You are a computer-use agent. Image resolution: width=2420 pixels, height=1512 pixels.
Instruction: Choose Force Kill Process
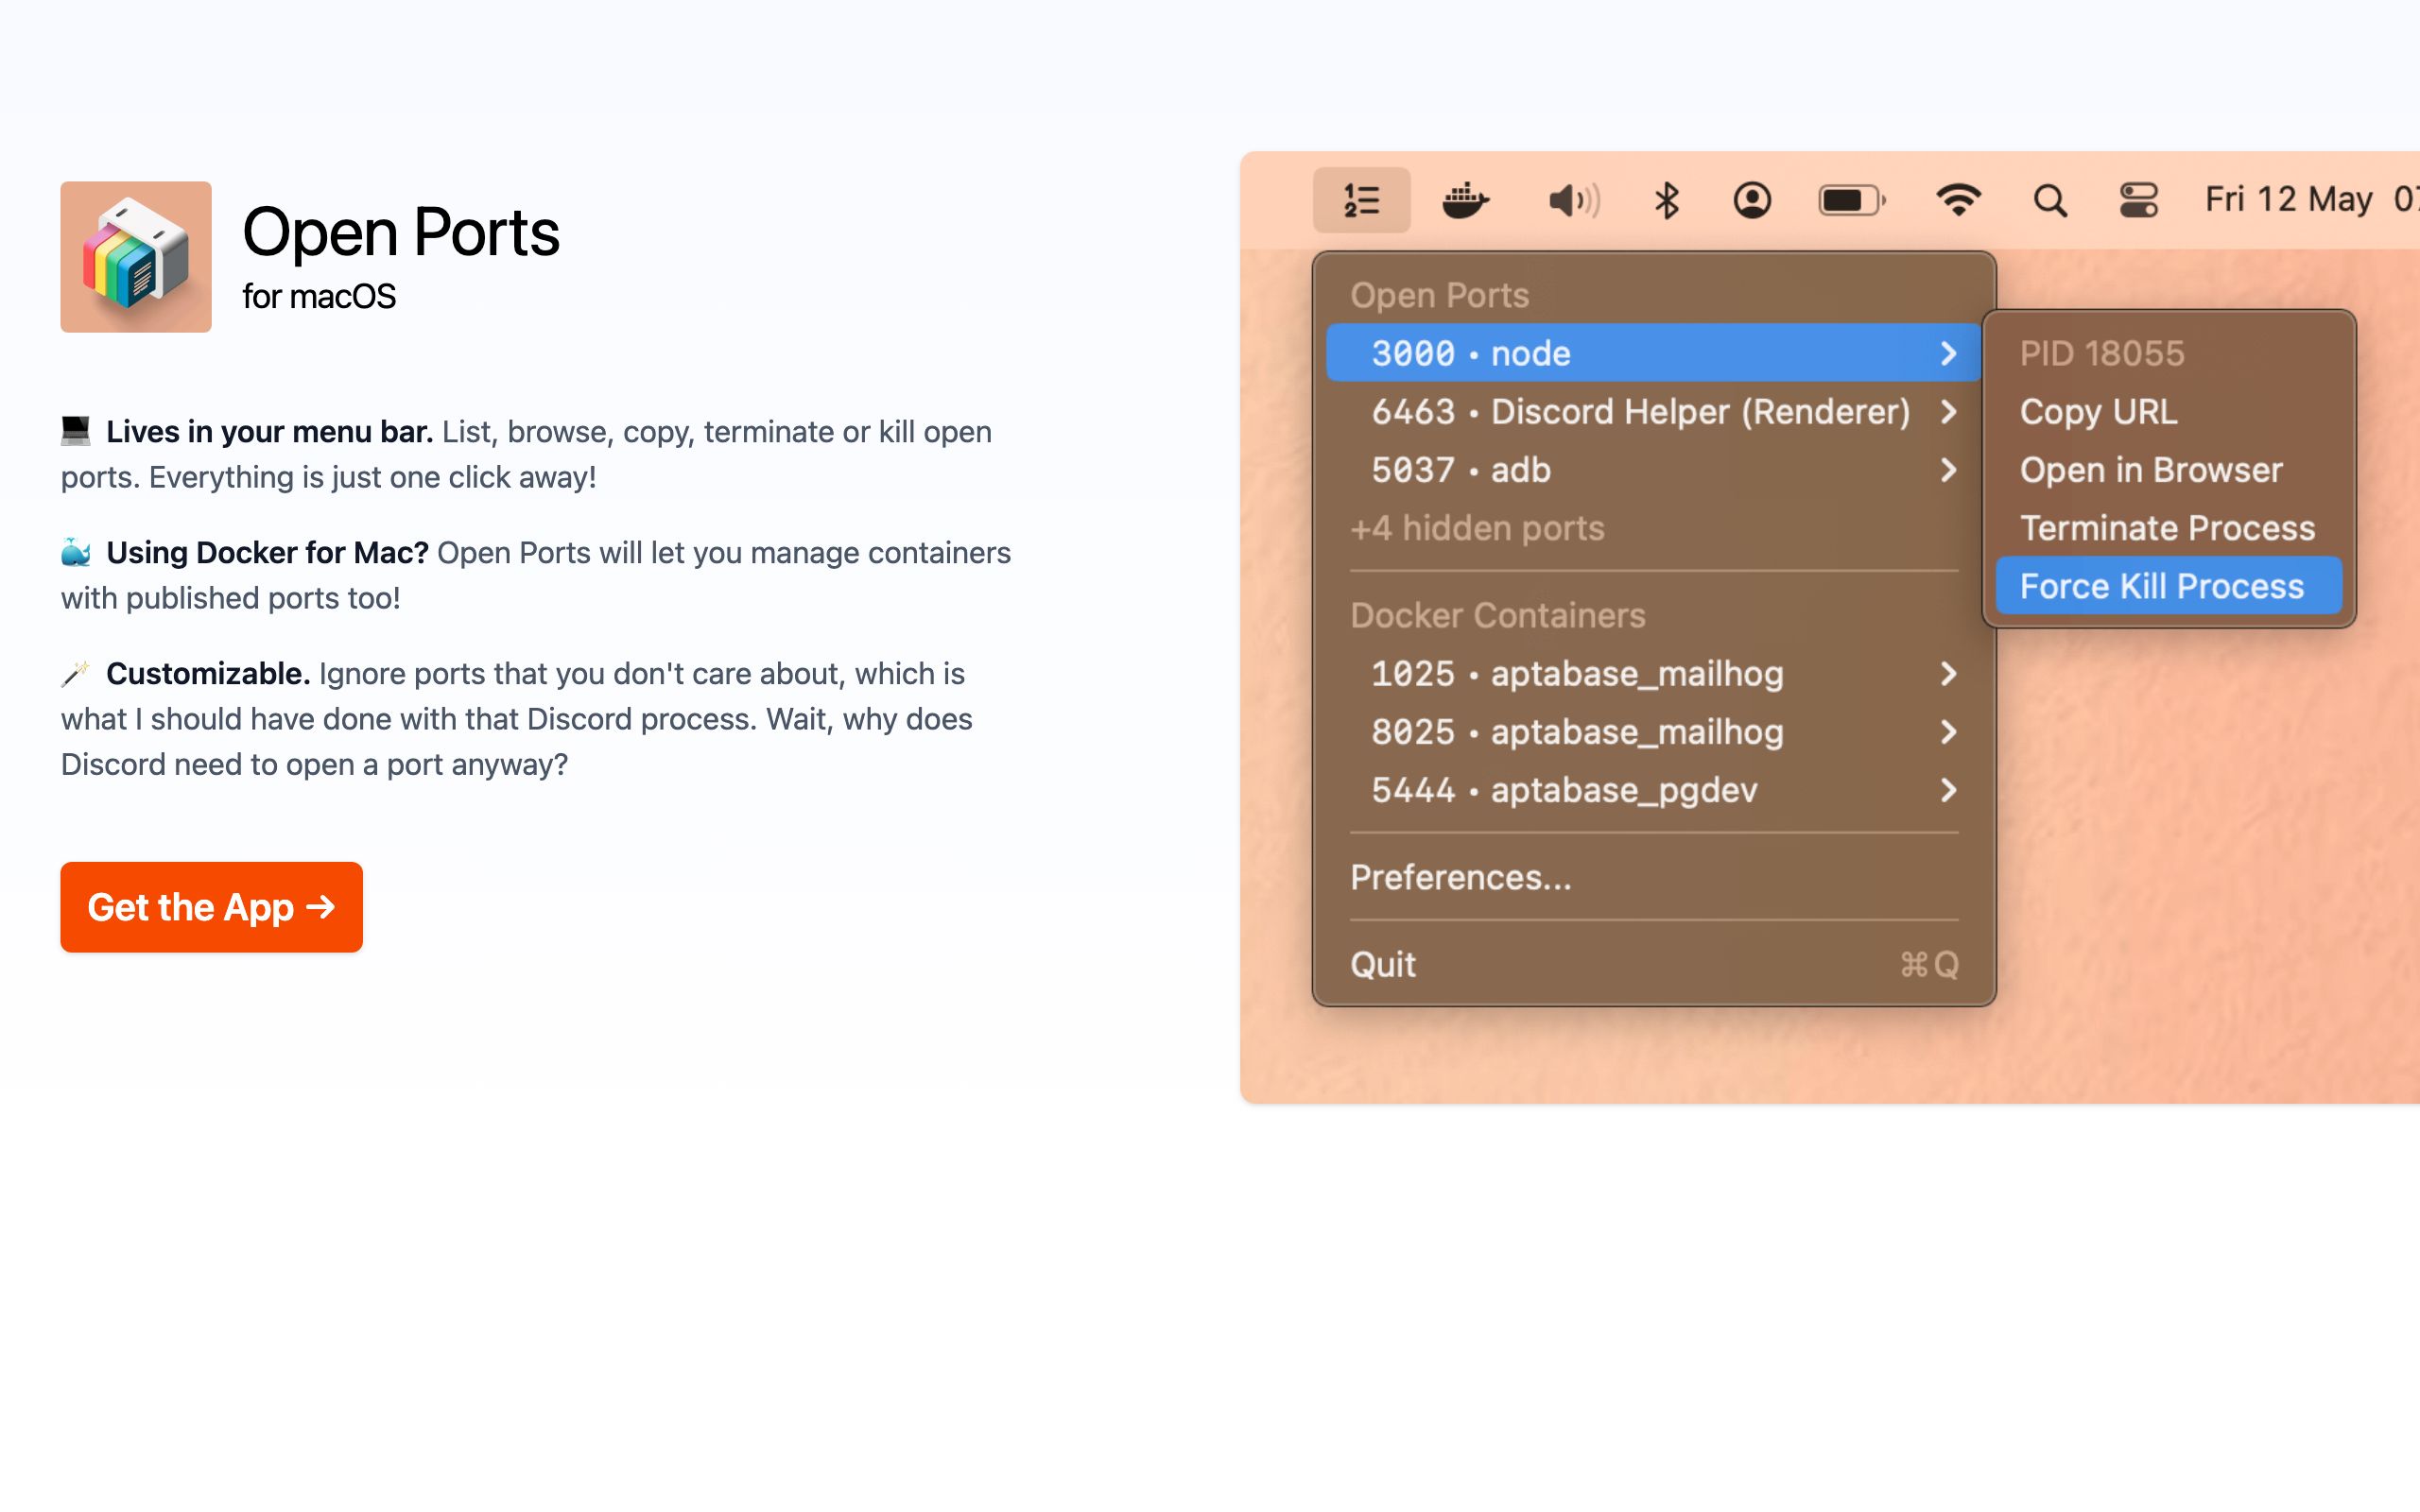(x=2168, y=586)
